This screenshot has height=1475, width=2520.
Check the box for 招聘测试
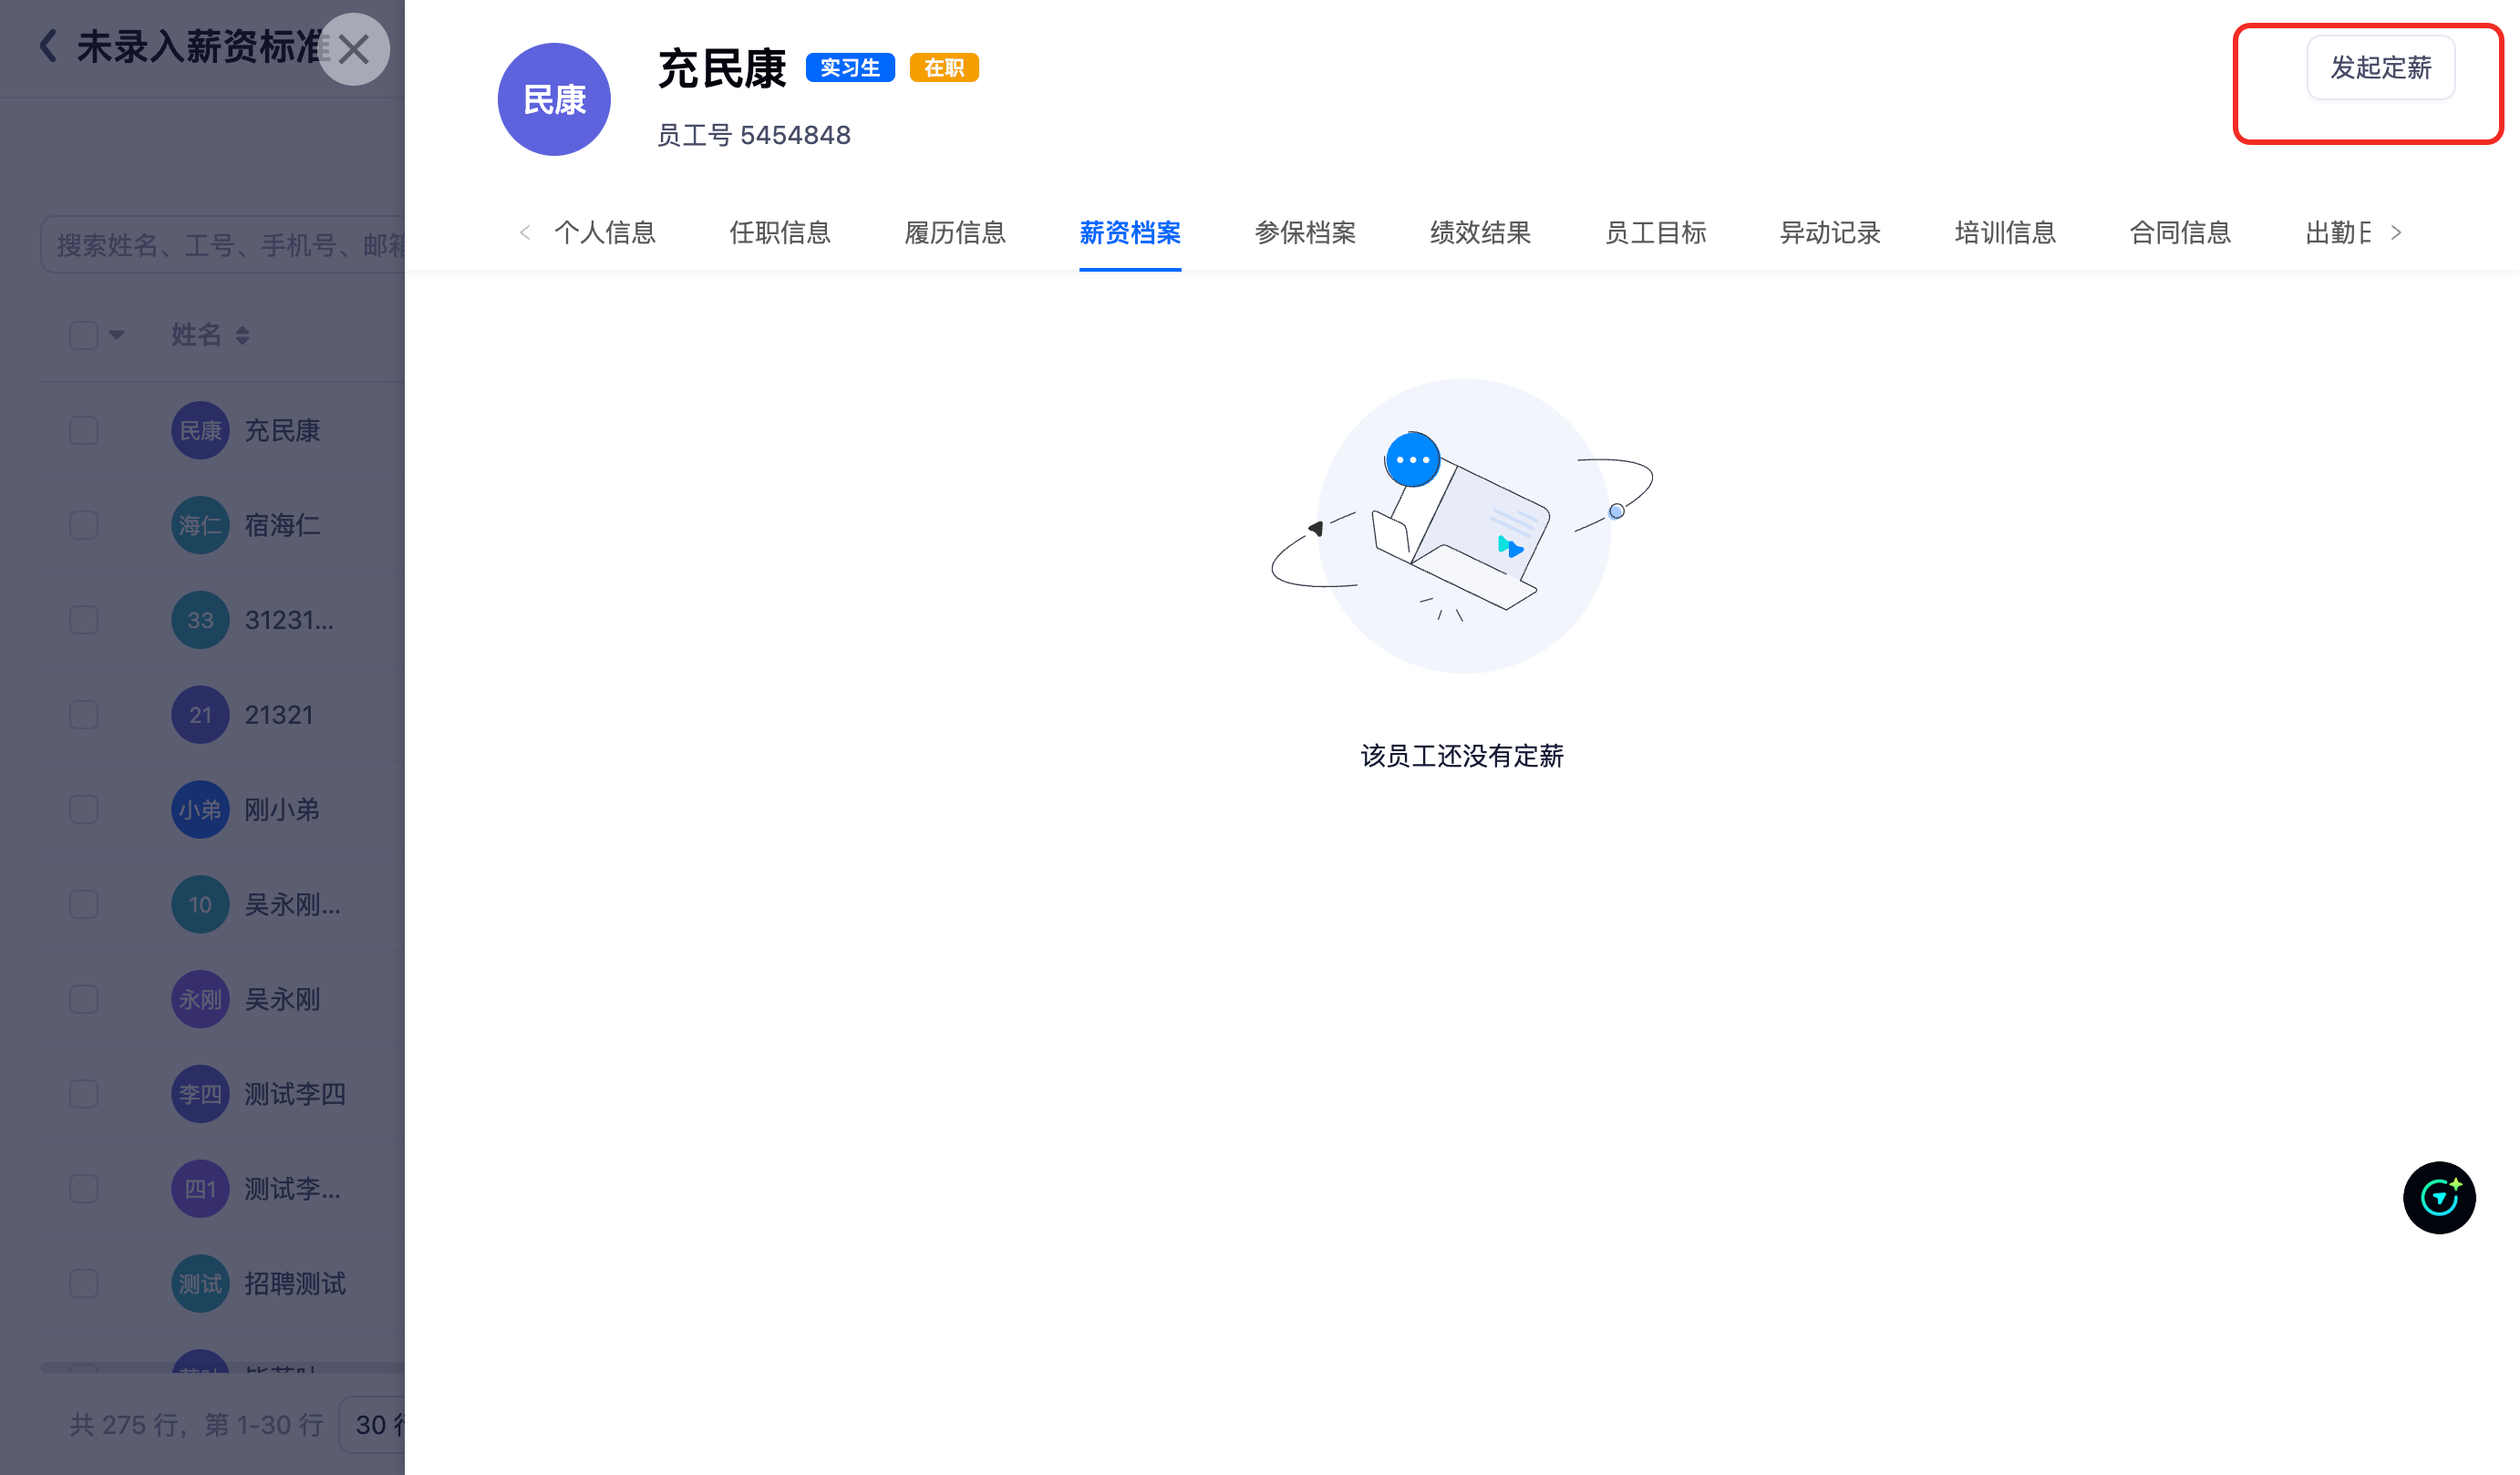tap(84, 1284)
